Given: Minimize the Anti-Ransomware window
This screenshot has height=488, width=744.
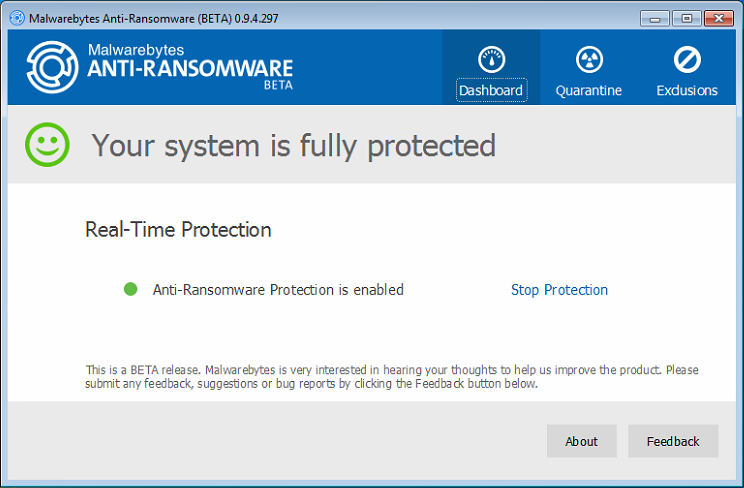Looking at the screenshot, I should [656, 17].
